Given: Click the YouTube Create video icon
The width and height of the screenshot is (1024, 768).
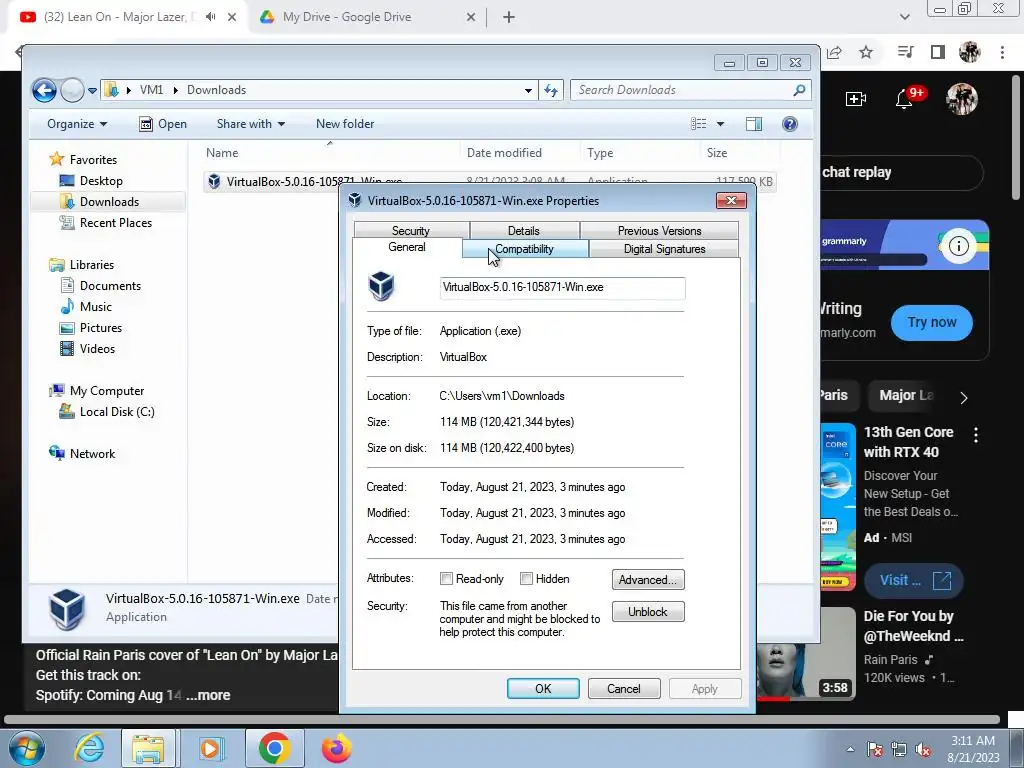Looking at the screenshot, I should tap(856, 99).
